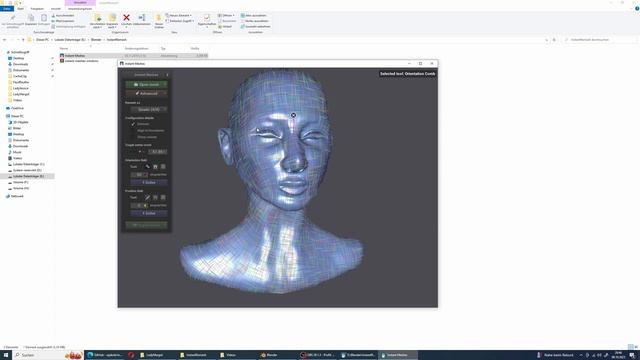This screenshot has width=640, height=360.
Task: Click Nichts auswählen in ribbon
Action: [x=255, y=21]
